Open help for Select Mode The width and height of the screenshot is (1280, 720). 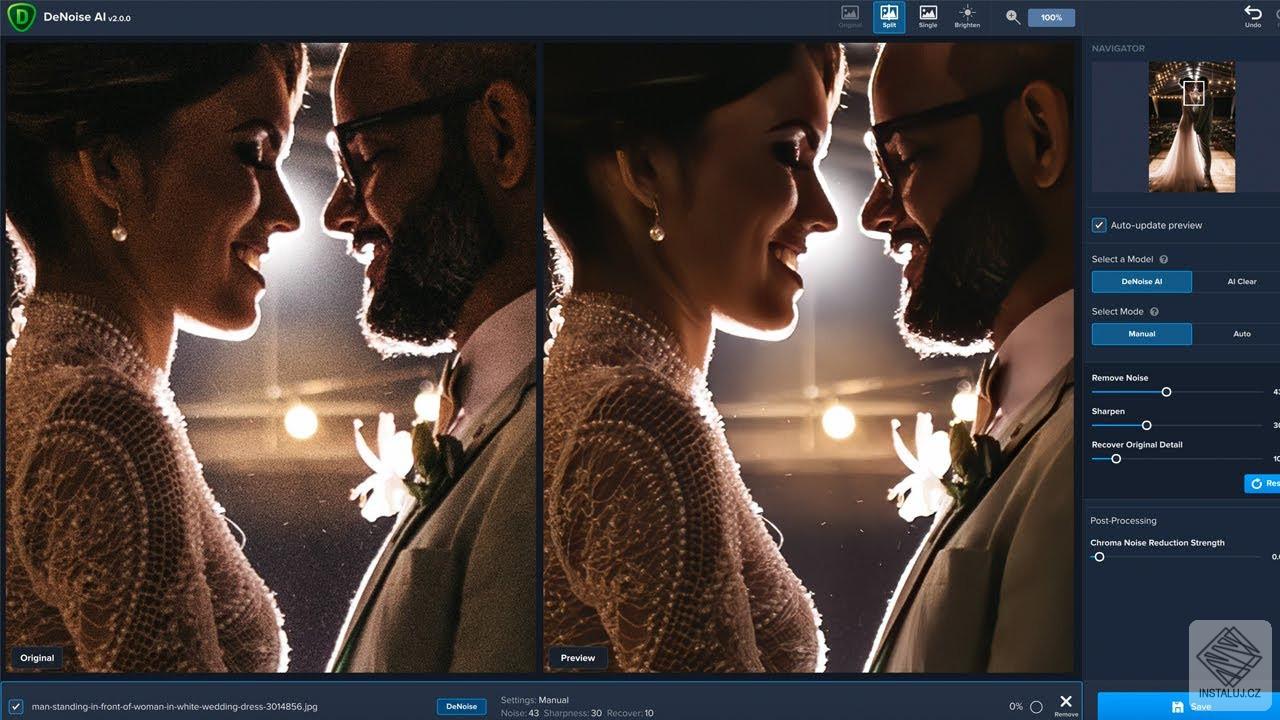pos(1154,311)
